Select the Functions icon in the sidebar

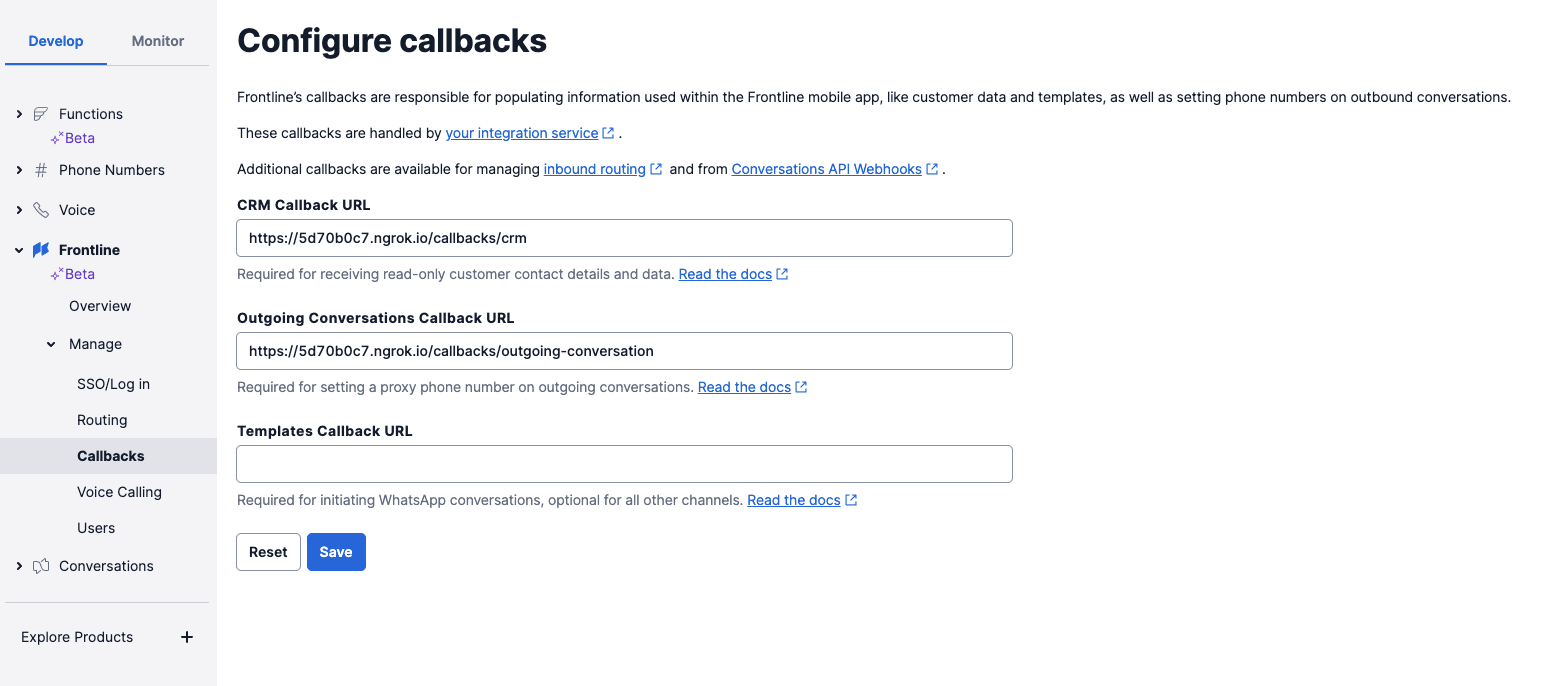[x=40, y=113]
